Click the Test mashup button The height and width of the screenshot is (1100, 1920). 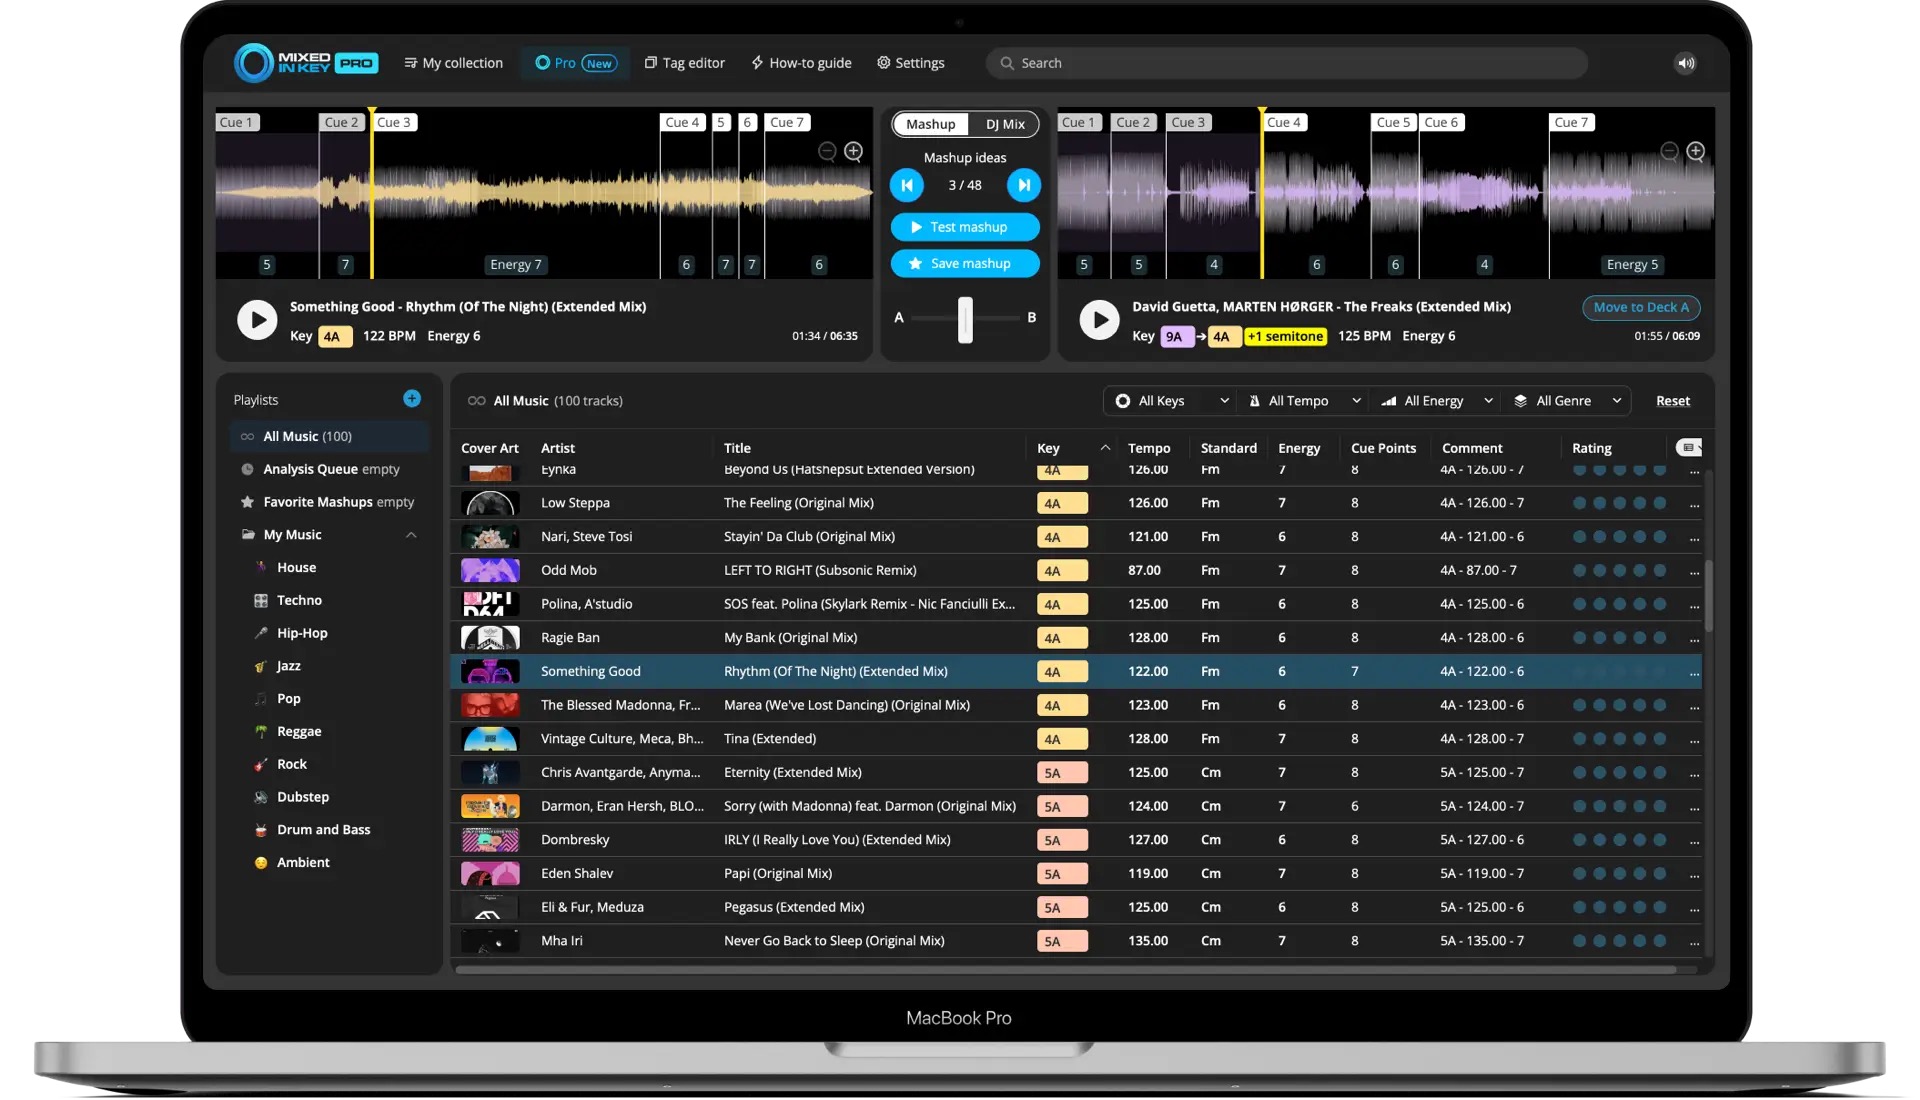965,227
